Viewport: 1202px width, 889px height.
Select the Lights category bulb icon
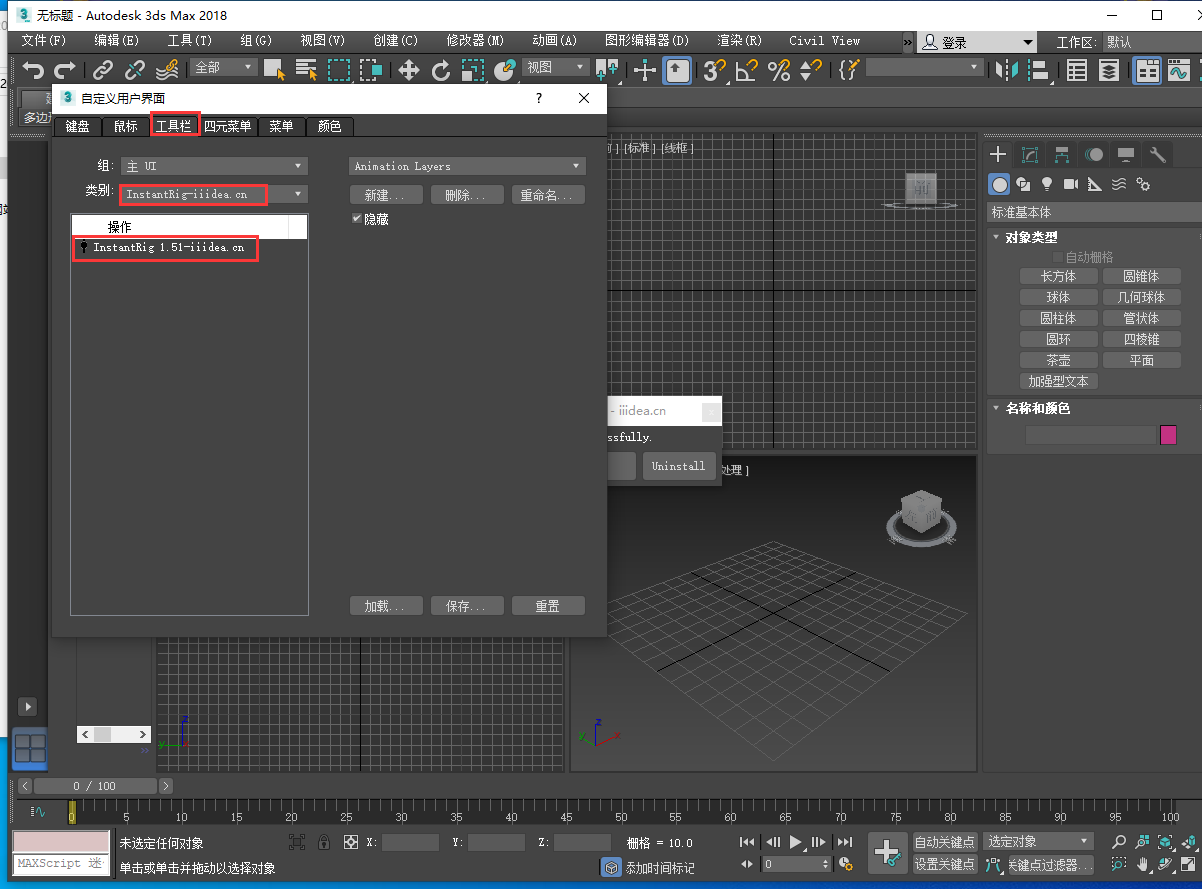[1047, 184]
